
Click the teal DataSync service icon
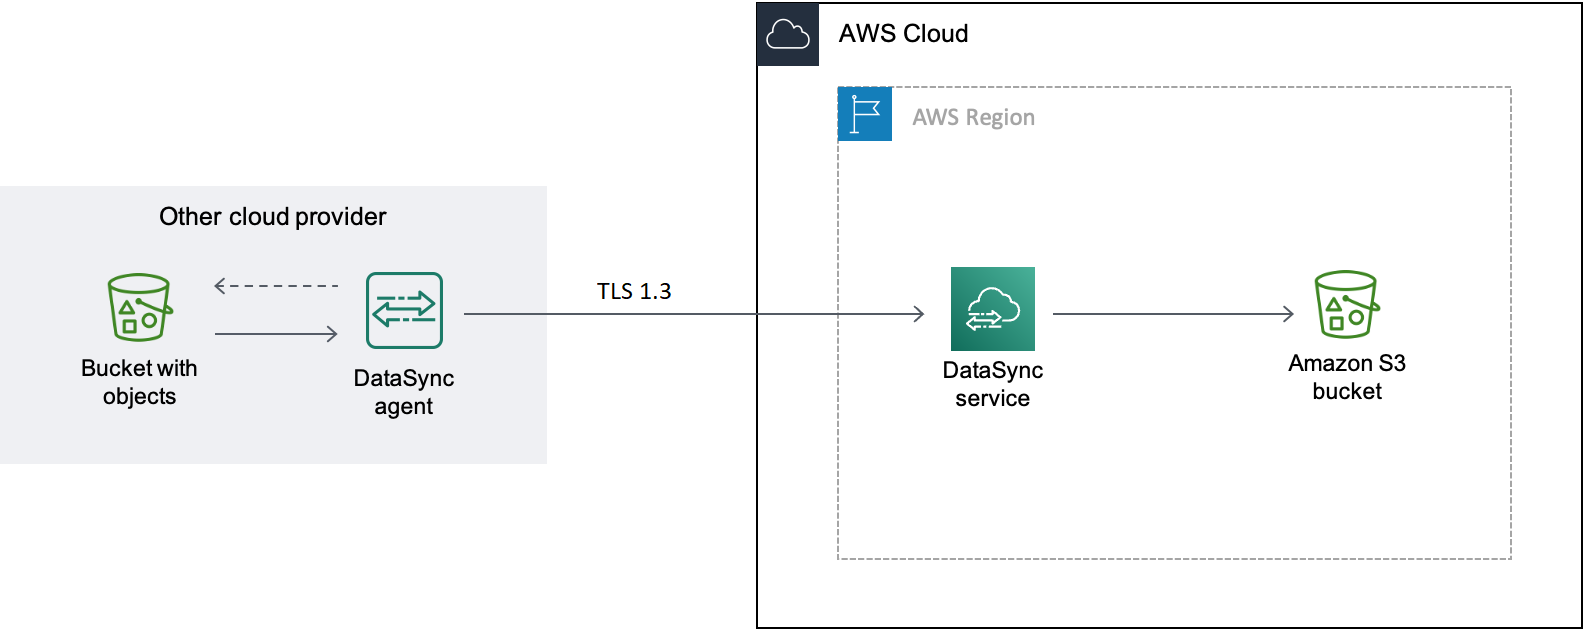[992, 308]
